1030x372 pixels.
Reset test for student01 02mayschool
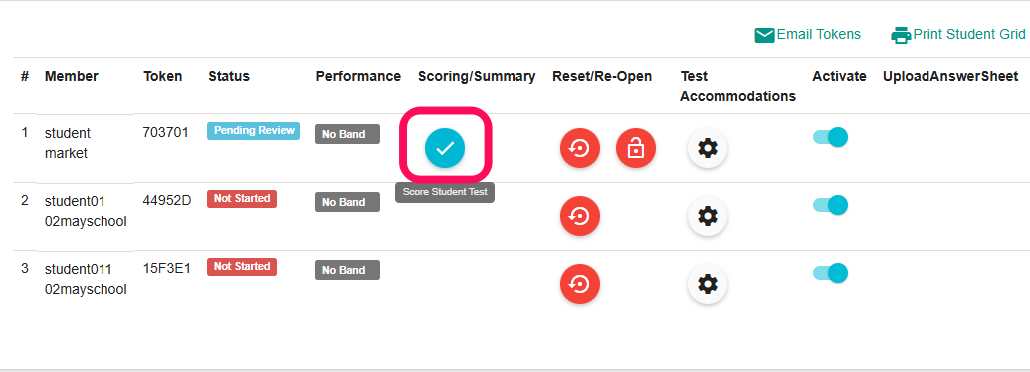[x=579, y=216]
